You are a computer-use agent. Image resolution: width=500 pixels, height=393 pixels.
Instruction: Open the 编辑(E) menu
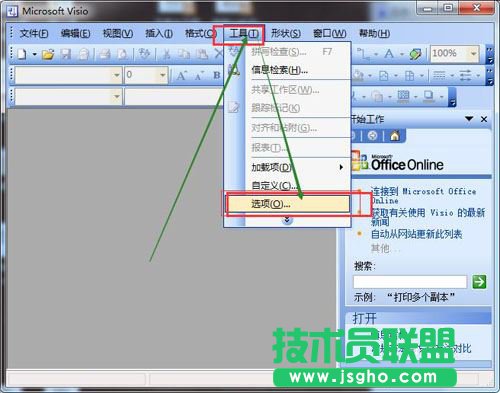click(x=75, y=33)
